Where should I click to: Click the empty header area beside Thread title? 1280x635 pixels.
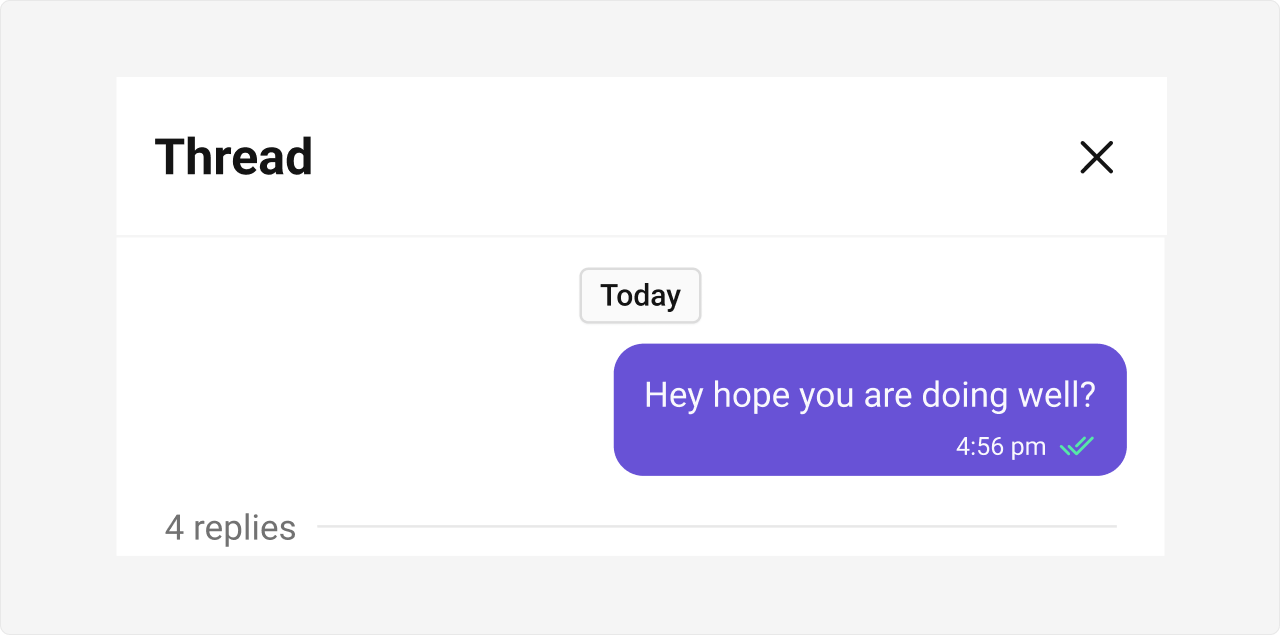690,157
